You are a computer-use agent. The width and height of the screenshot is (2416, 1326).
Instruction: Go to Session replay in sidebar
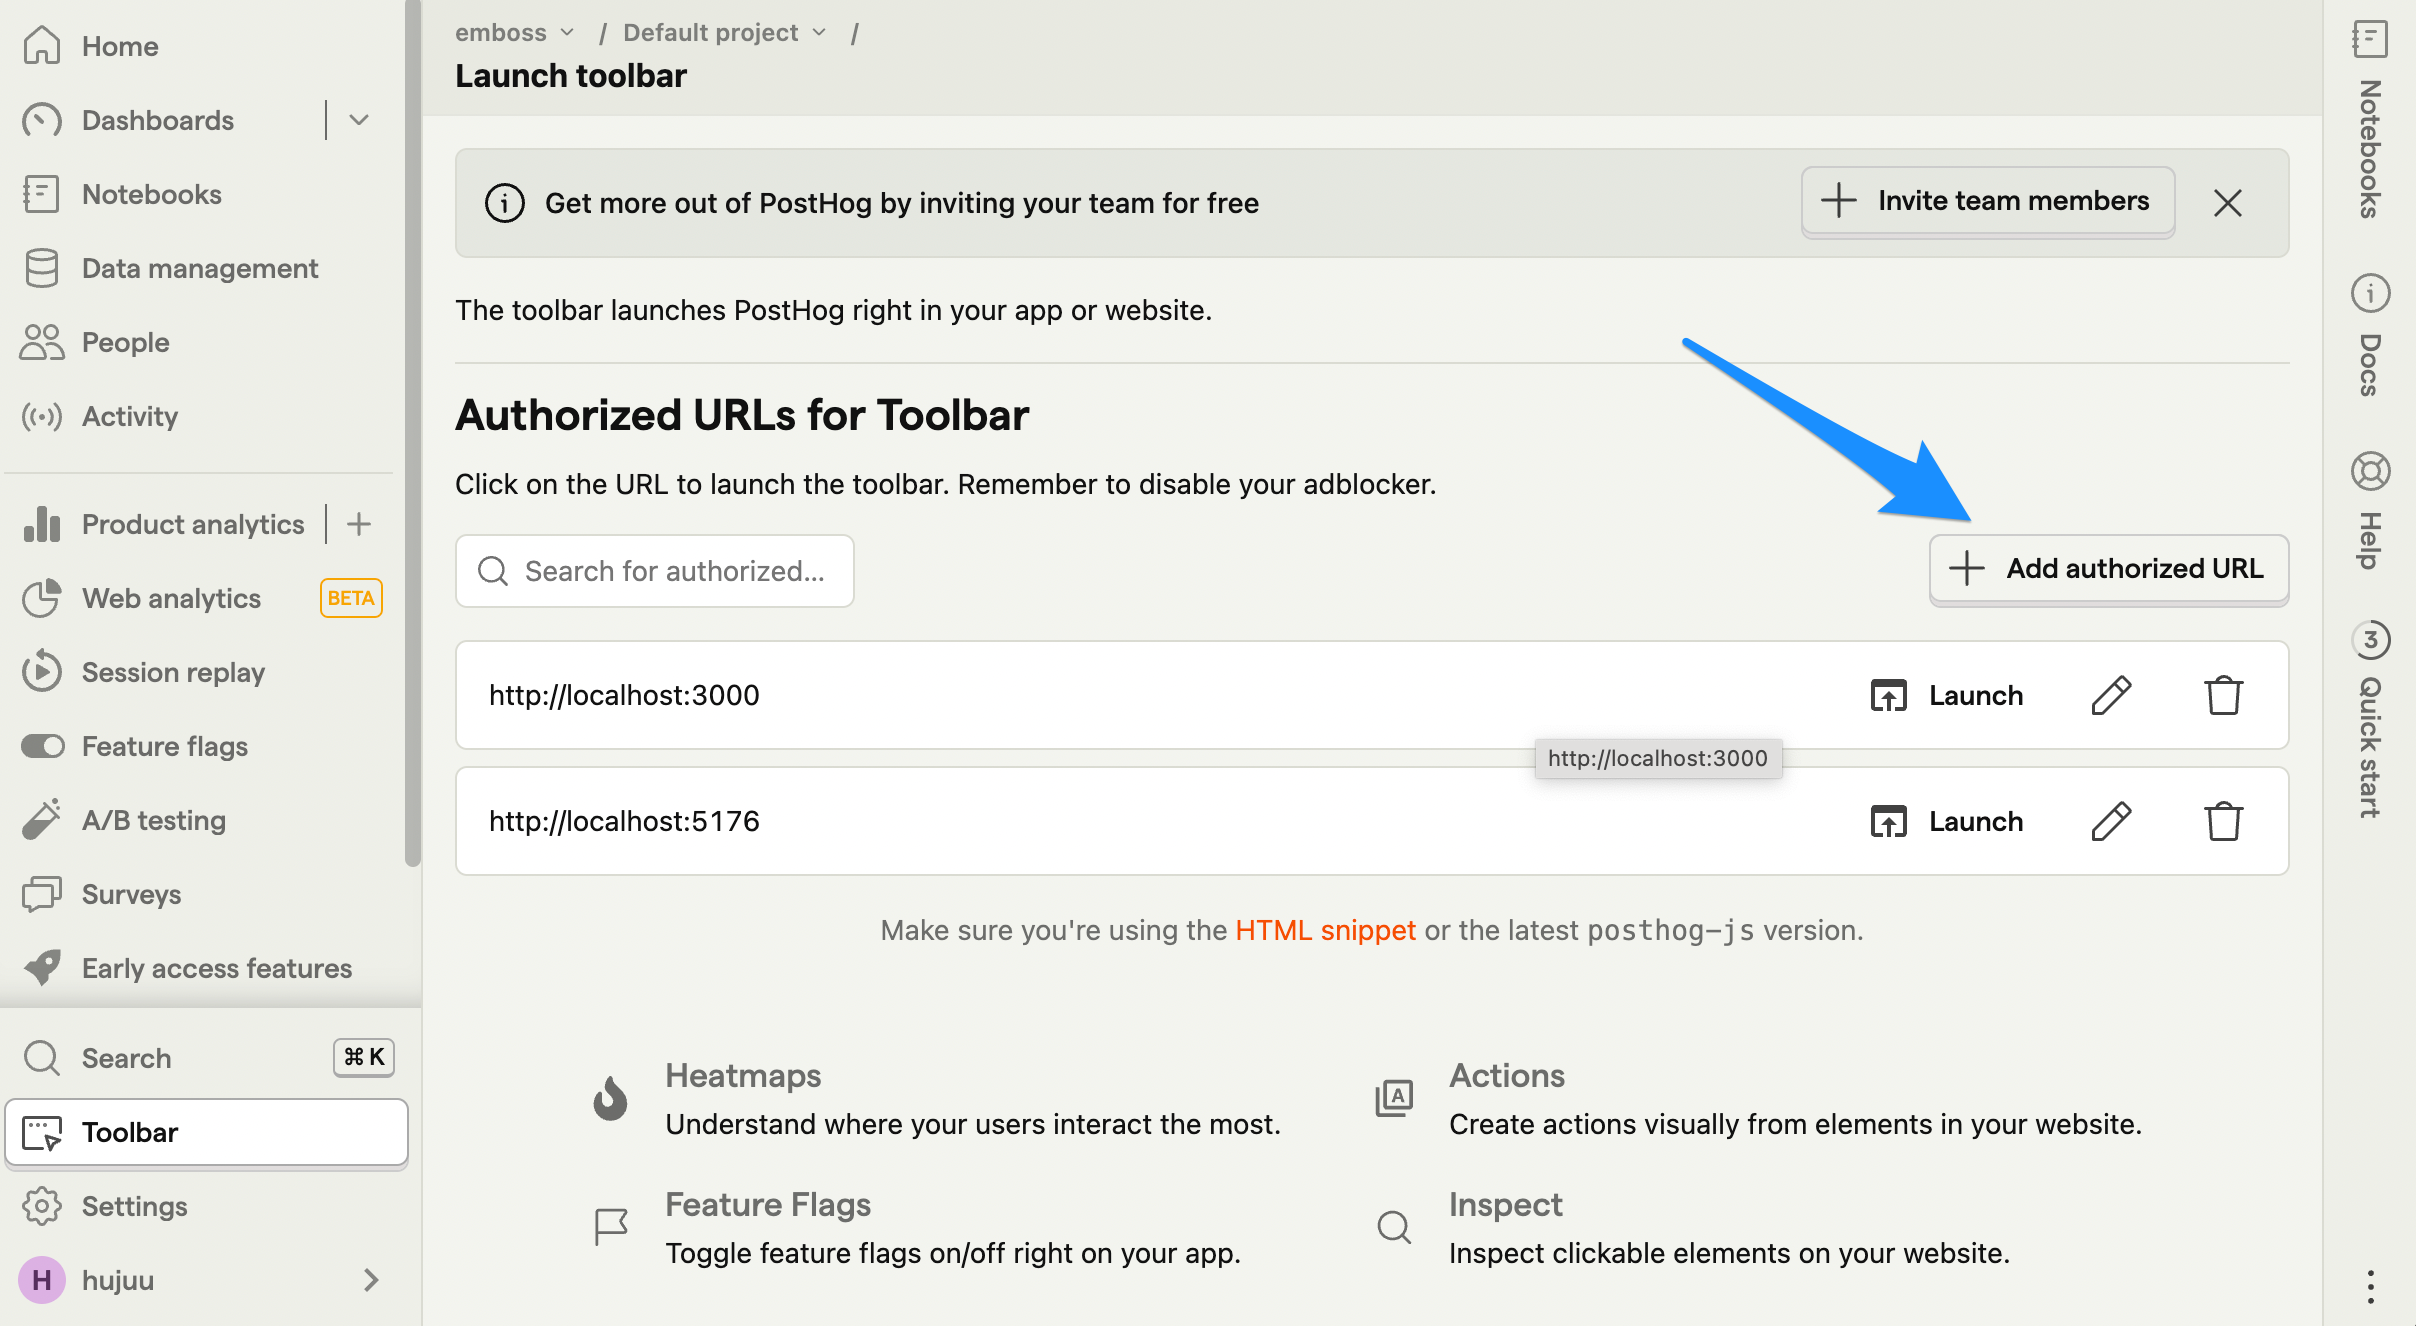pos(173,672)
